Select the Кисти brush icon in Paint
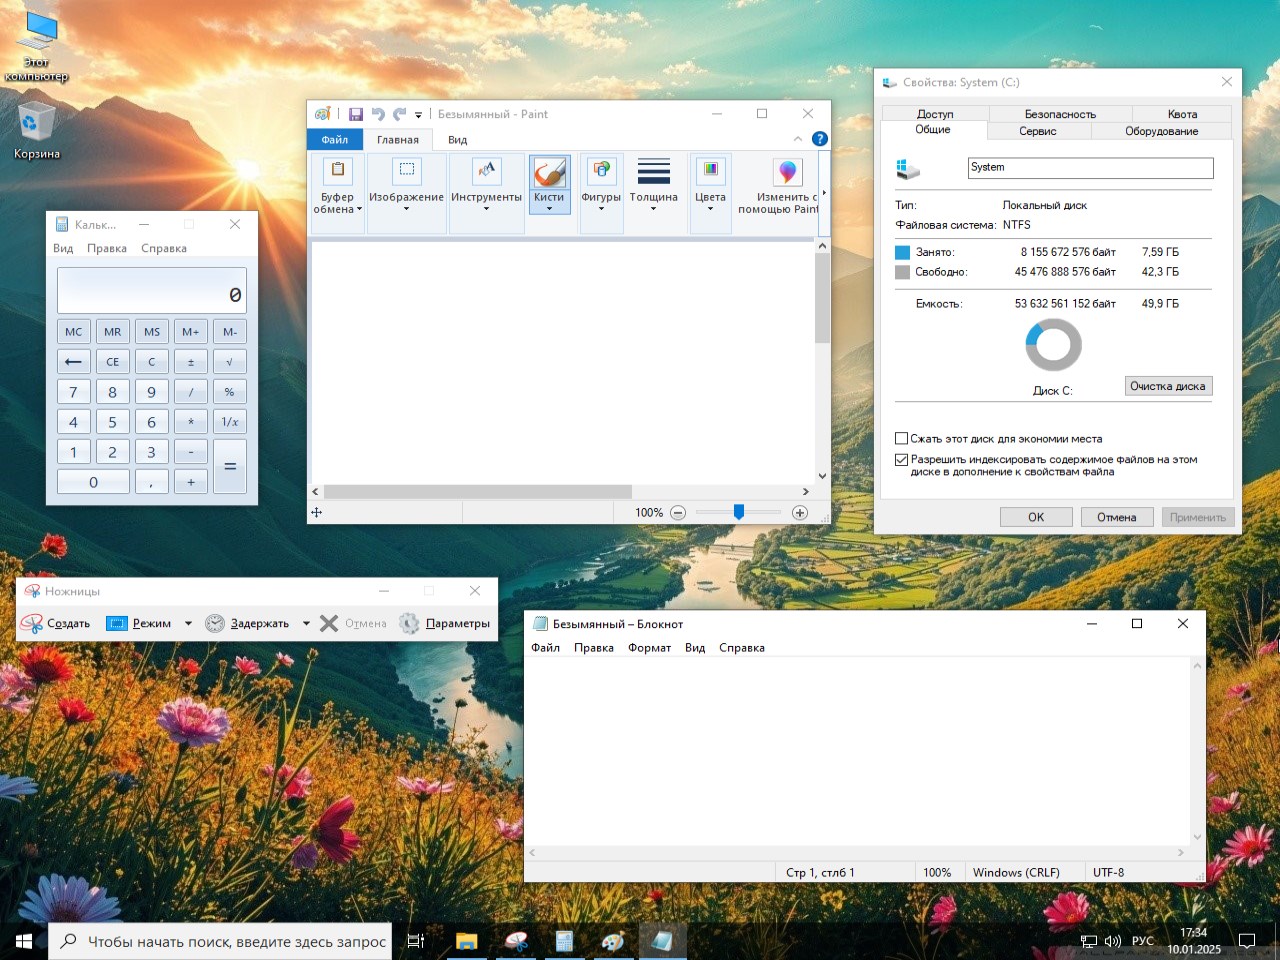This screenshot has height=960, width=1280. [549, 172]
